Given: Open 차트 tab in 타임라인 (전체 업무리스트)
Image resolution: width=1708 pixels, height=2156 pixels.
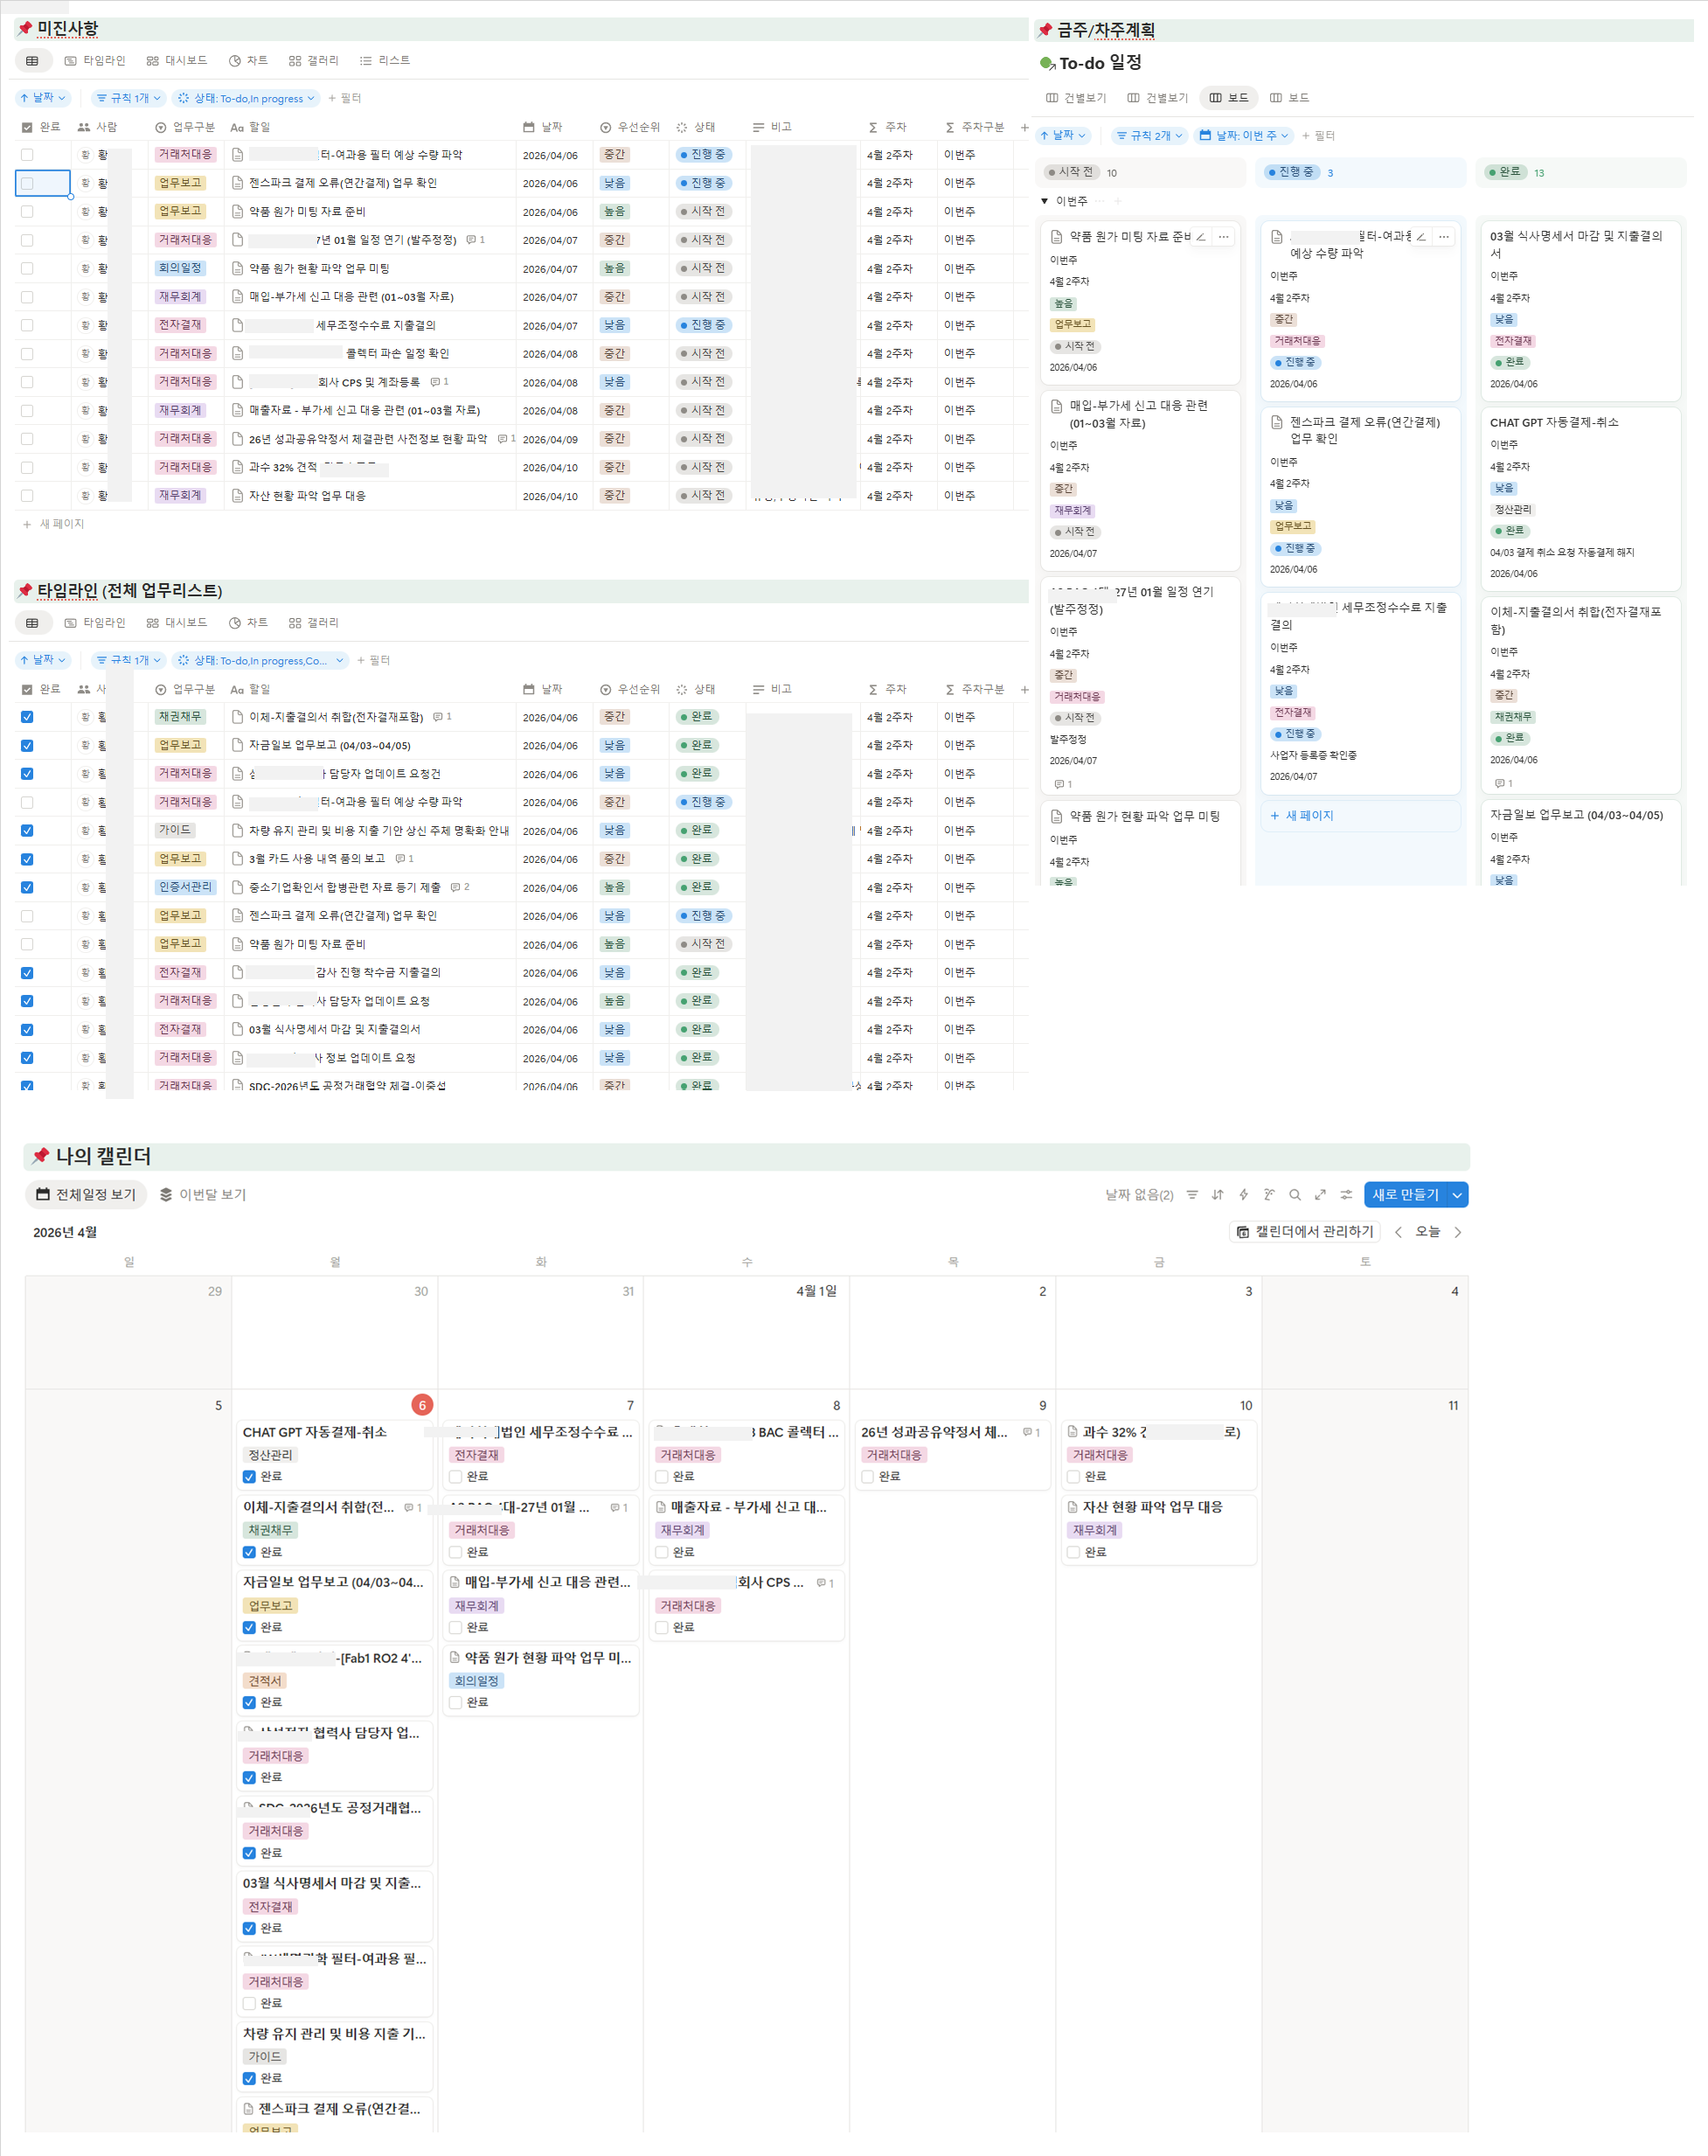Looking at the screenshot, I should (248, 623).
